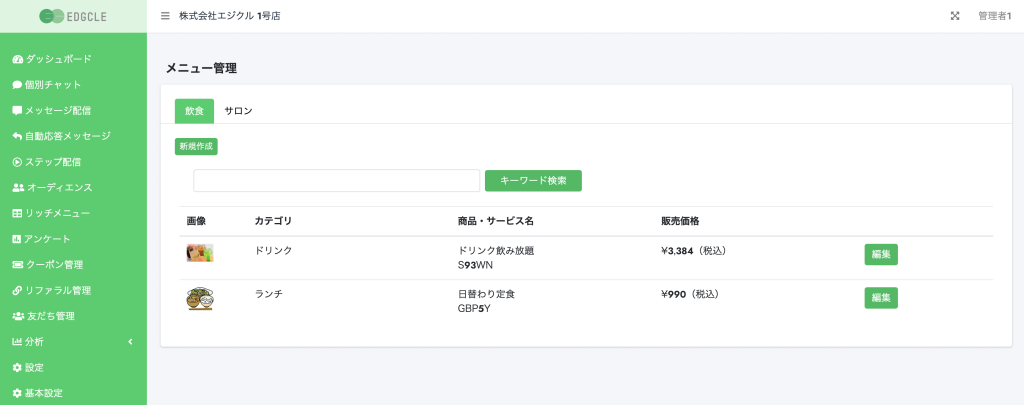Click the fullscreen expand icon

955,16
